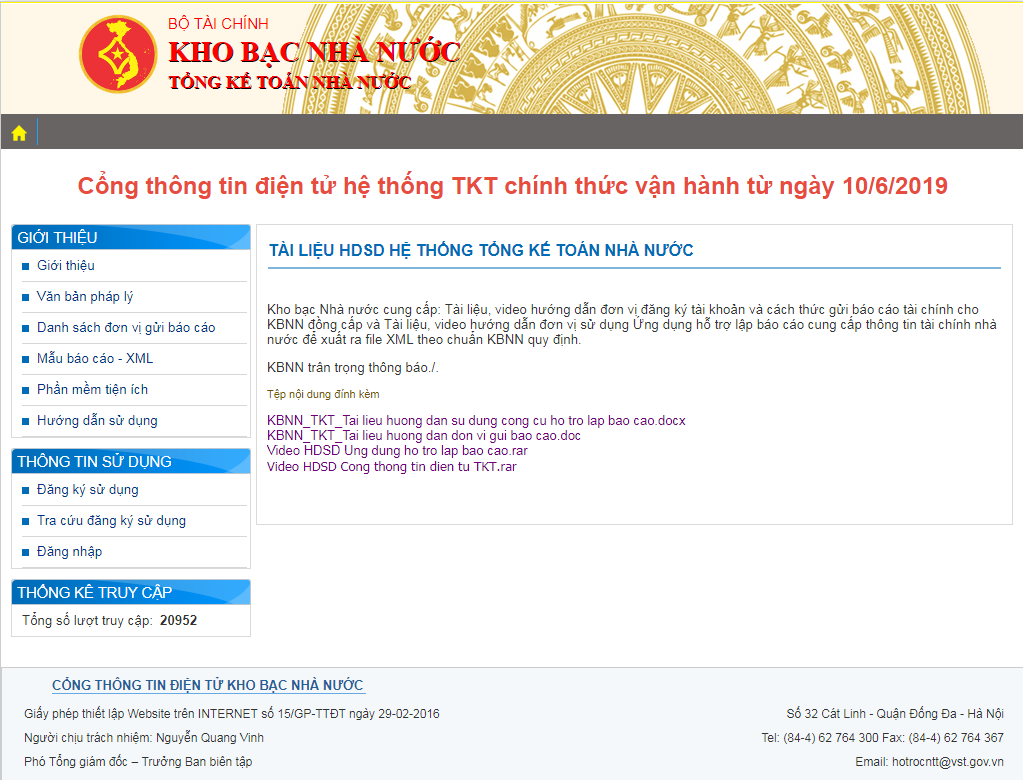Open the Giới thiệu sidebar link

(x=66, y=265)
